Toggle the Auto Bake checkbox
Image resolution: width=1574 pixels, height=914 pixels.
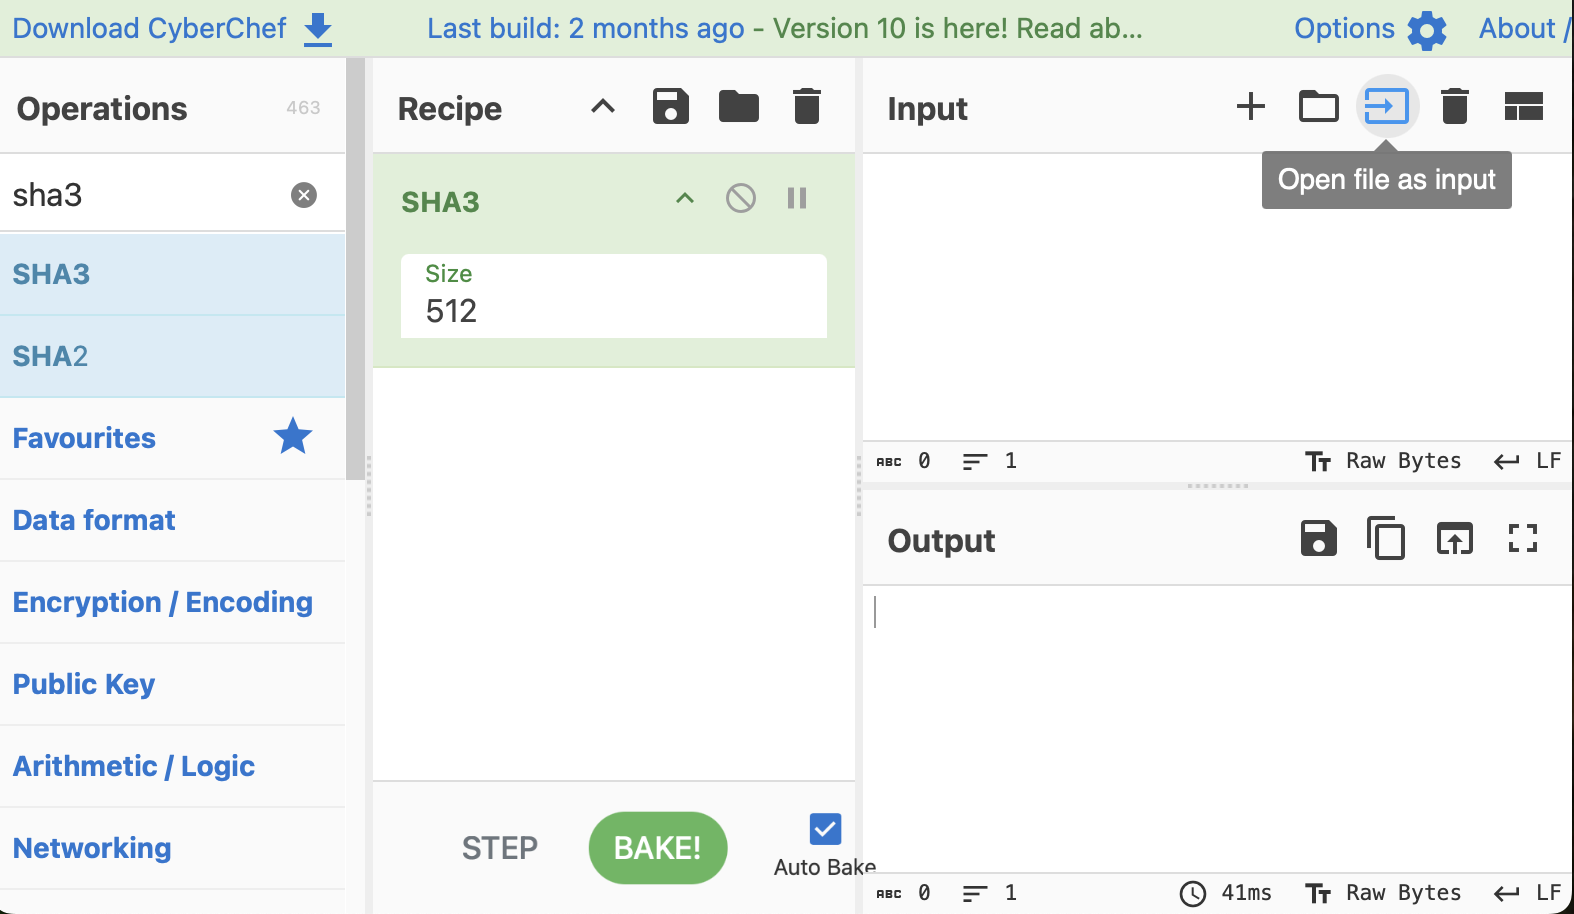pos(825,829)
